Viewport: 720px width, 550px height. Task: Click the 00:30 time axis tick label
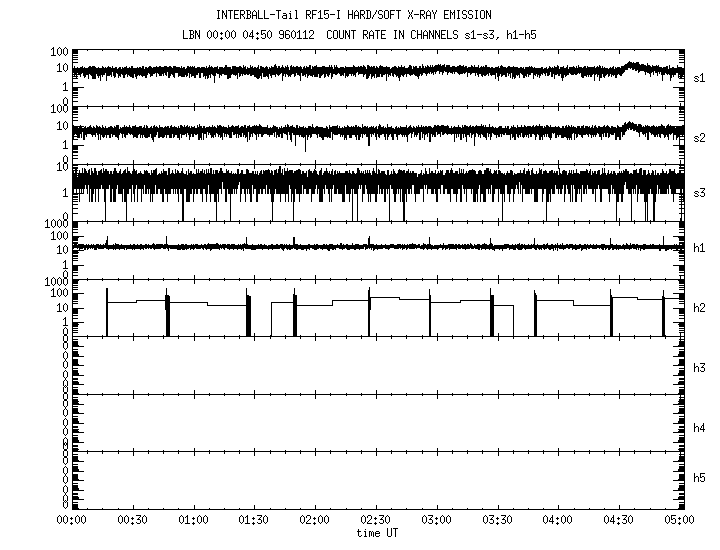132,522
